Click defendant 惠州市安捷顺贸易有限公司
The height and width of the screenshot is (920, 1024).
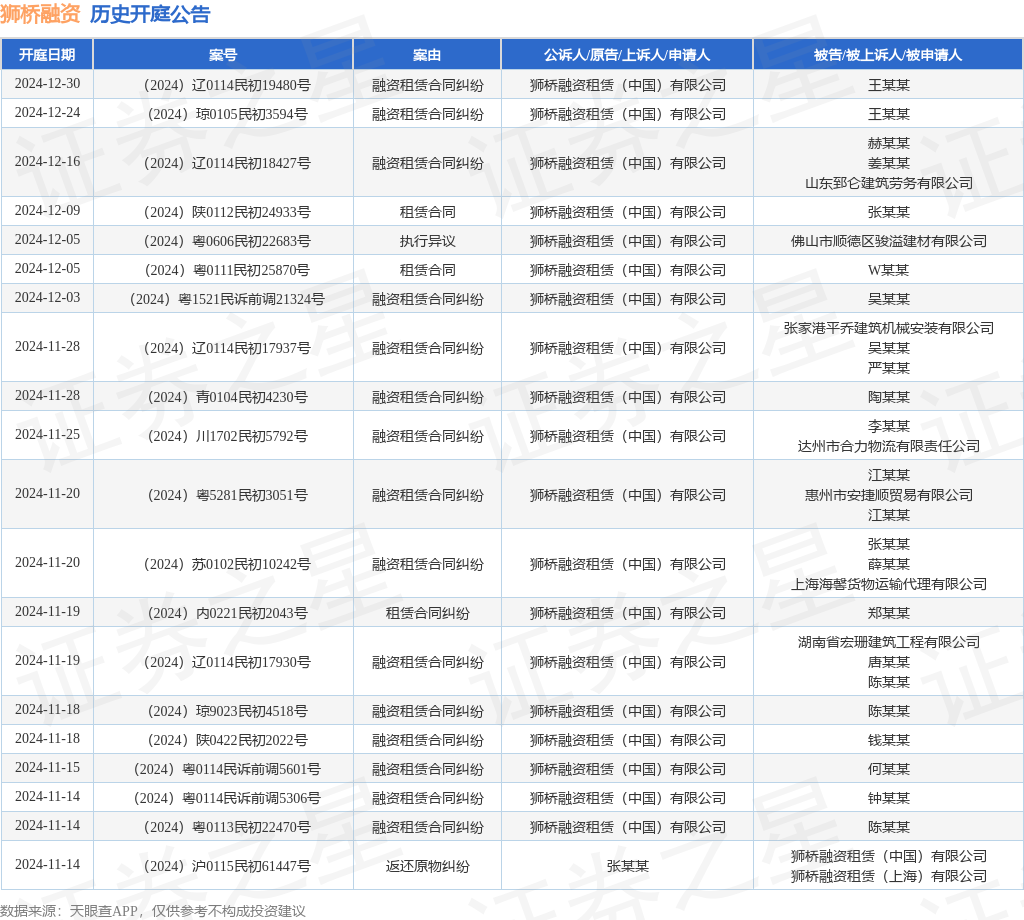tap(889, 495)
